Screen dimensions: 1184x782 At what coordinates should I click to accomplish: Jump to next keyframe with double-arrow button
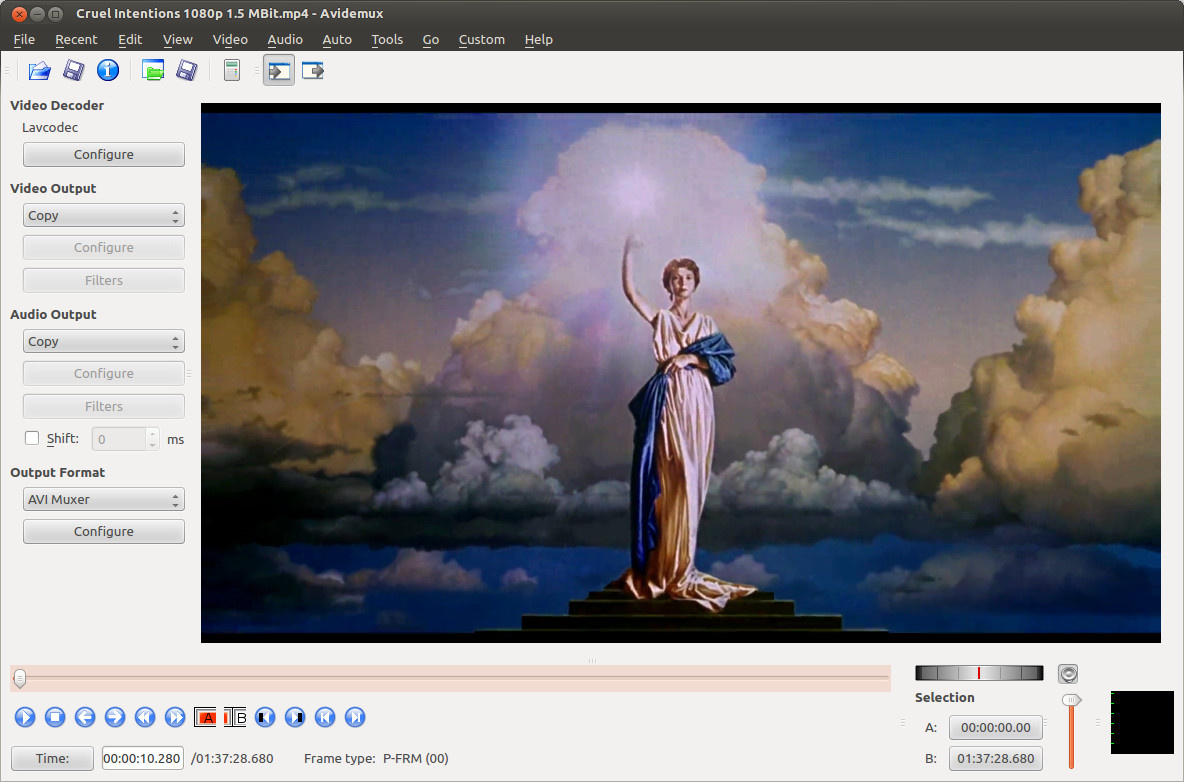[x=175, y=717]
